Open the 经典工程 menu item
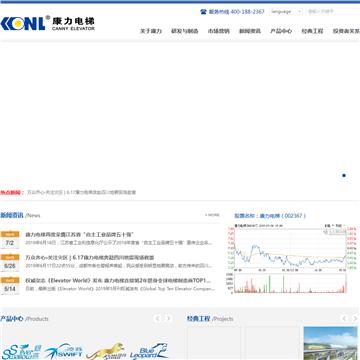This screenshot has height=360, width=360. point(312,31)
